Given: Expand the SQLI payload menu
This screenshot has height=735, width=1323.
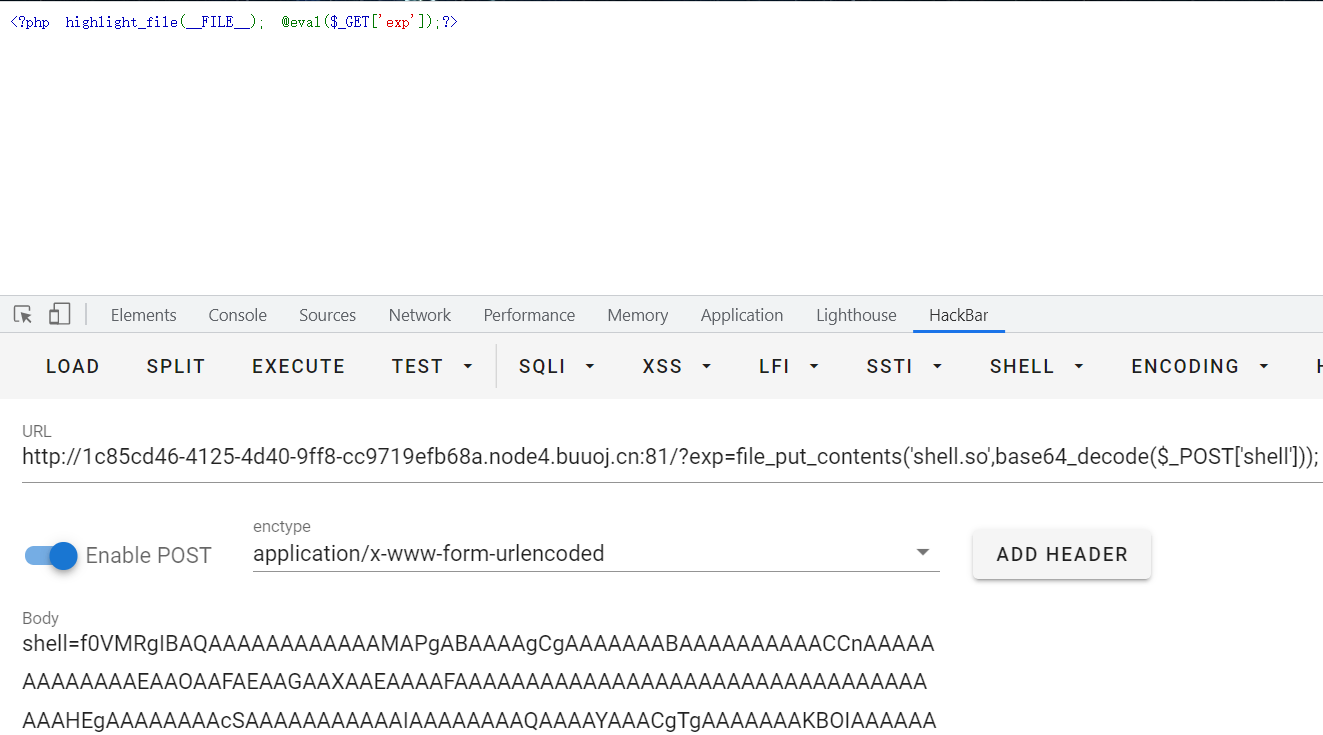Looking at the screenshot, I should [557, 366].
